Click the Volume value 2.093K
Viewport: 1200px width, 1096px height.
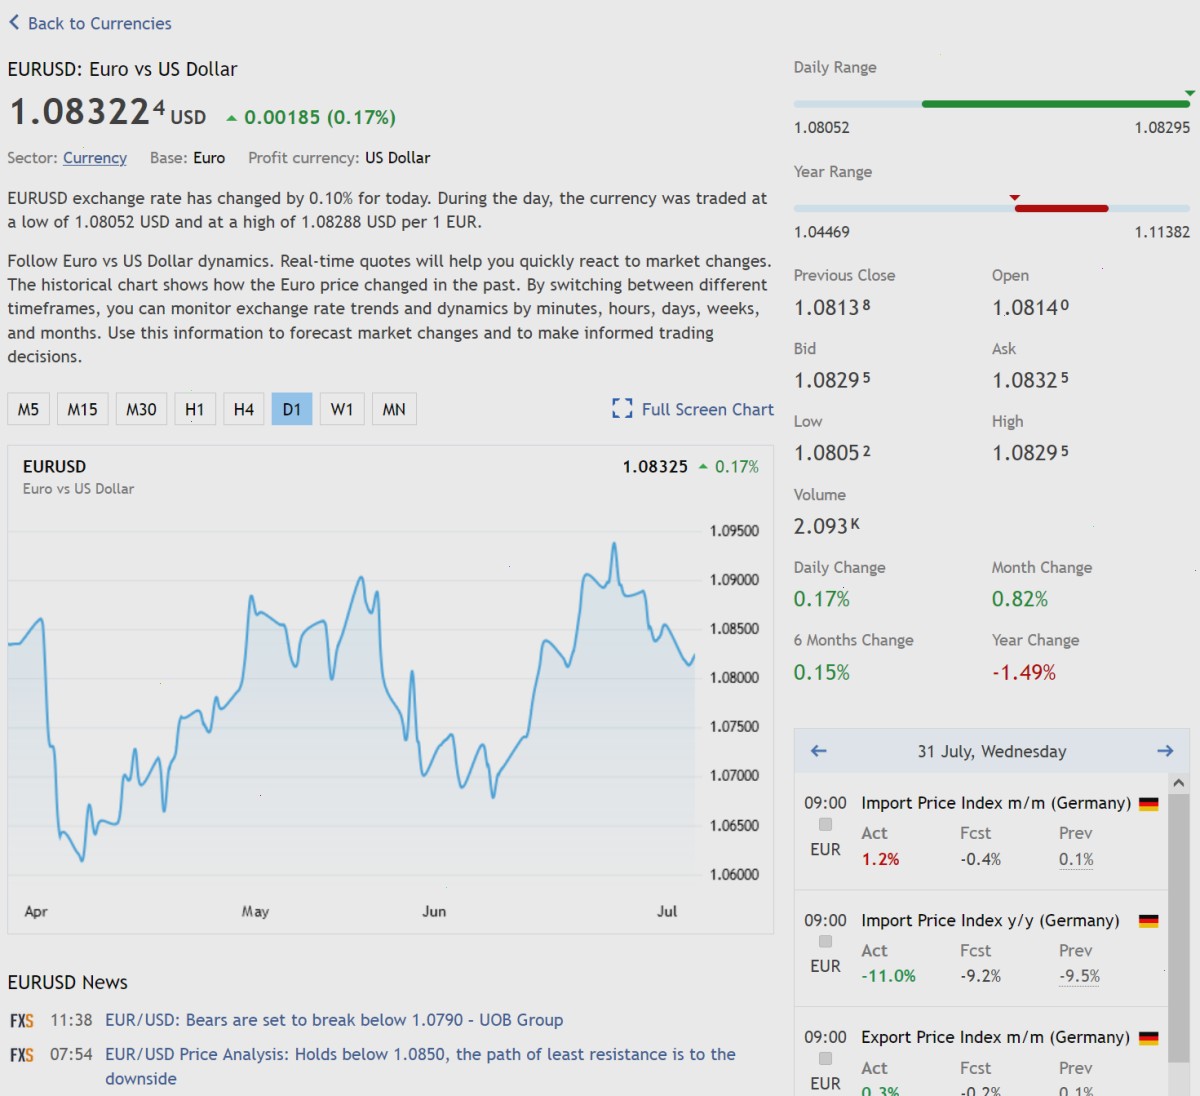[826, 526]
